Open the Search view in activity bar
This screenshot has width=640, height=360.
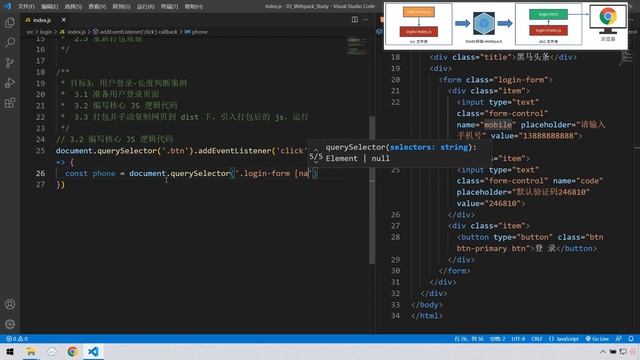[x=10, y=42]
